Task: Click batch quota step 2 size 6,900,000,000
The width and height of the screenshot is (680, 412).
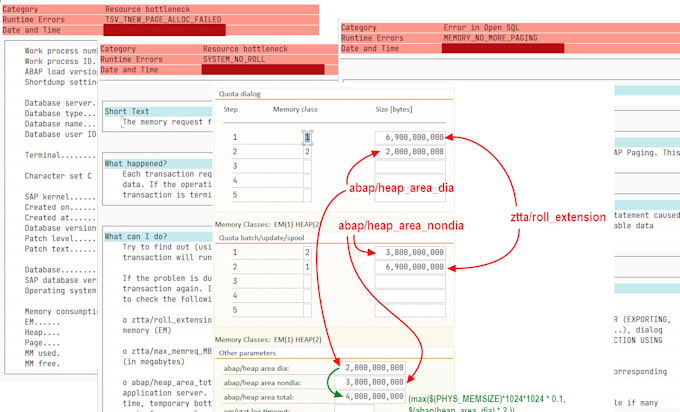Action: (410, 267)
